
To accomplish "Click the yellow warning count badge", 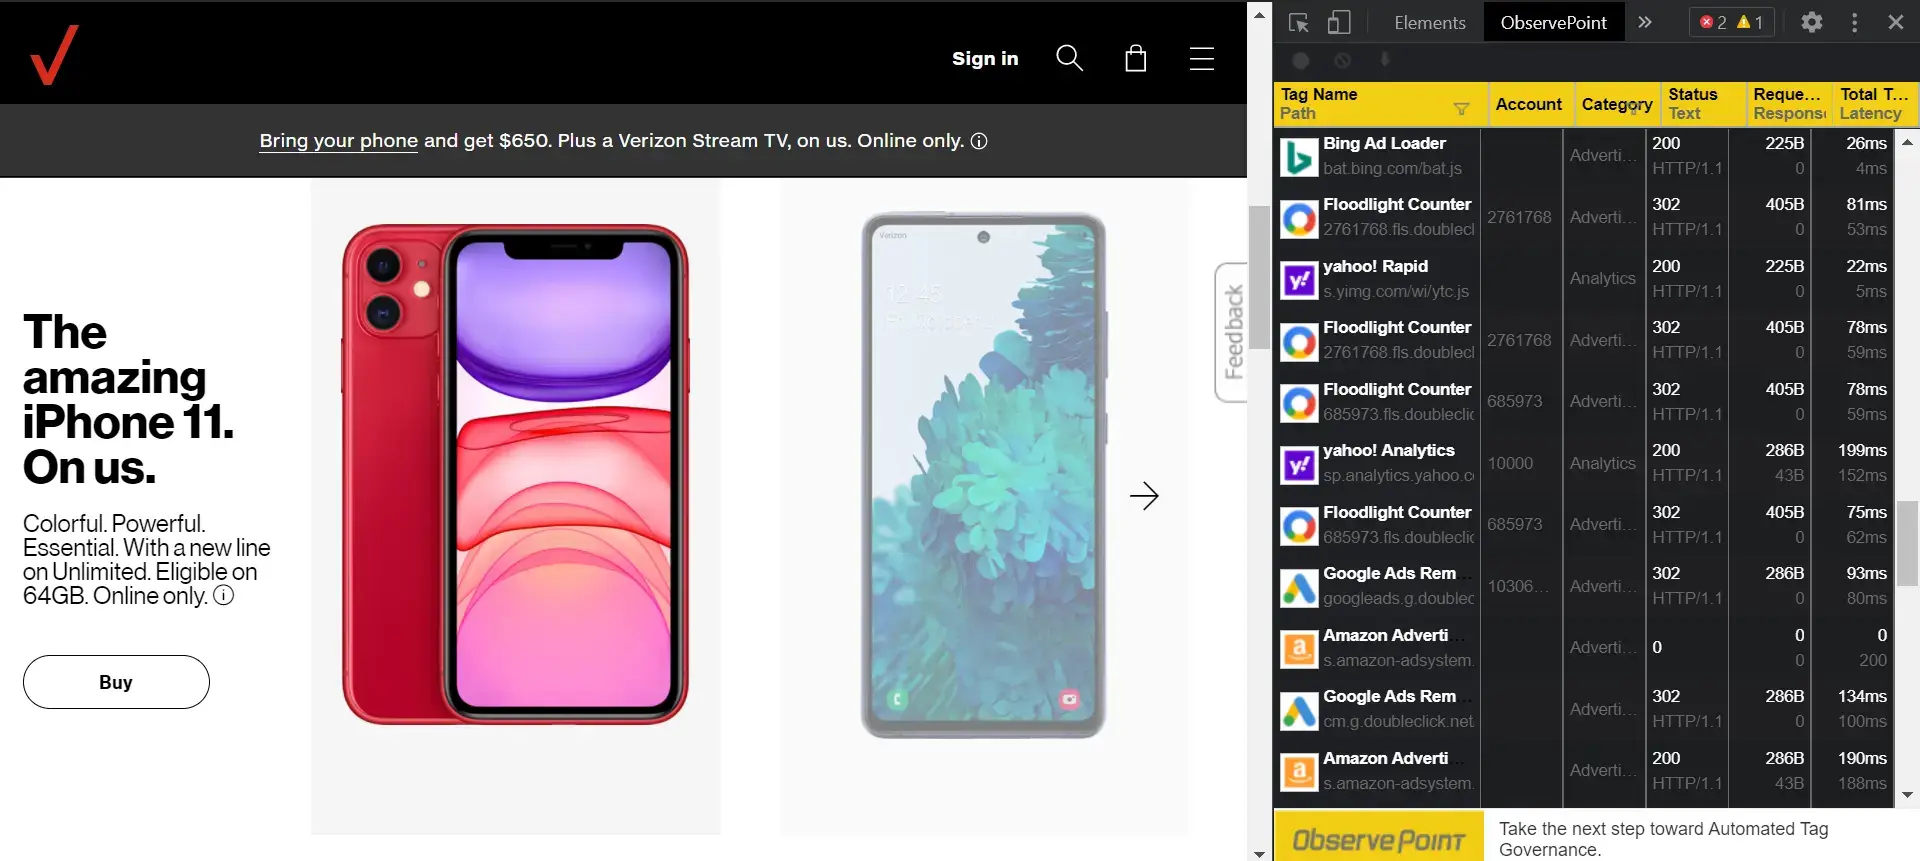I will click(1750, 22).
